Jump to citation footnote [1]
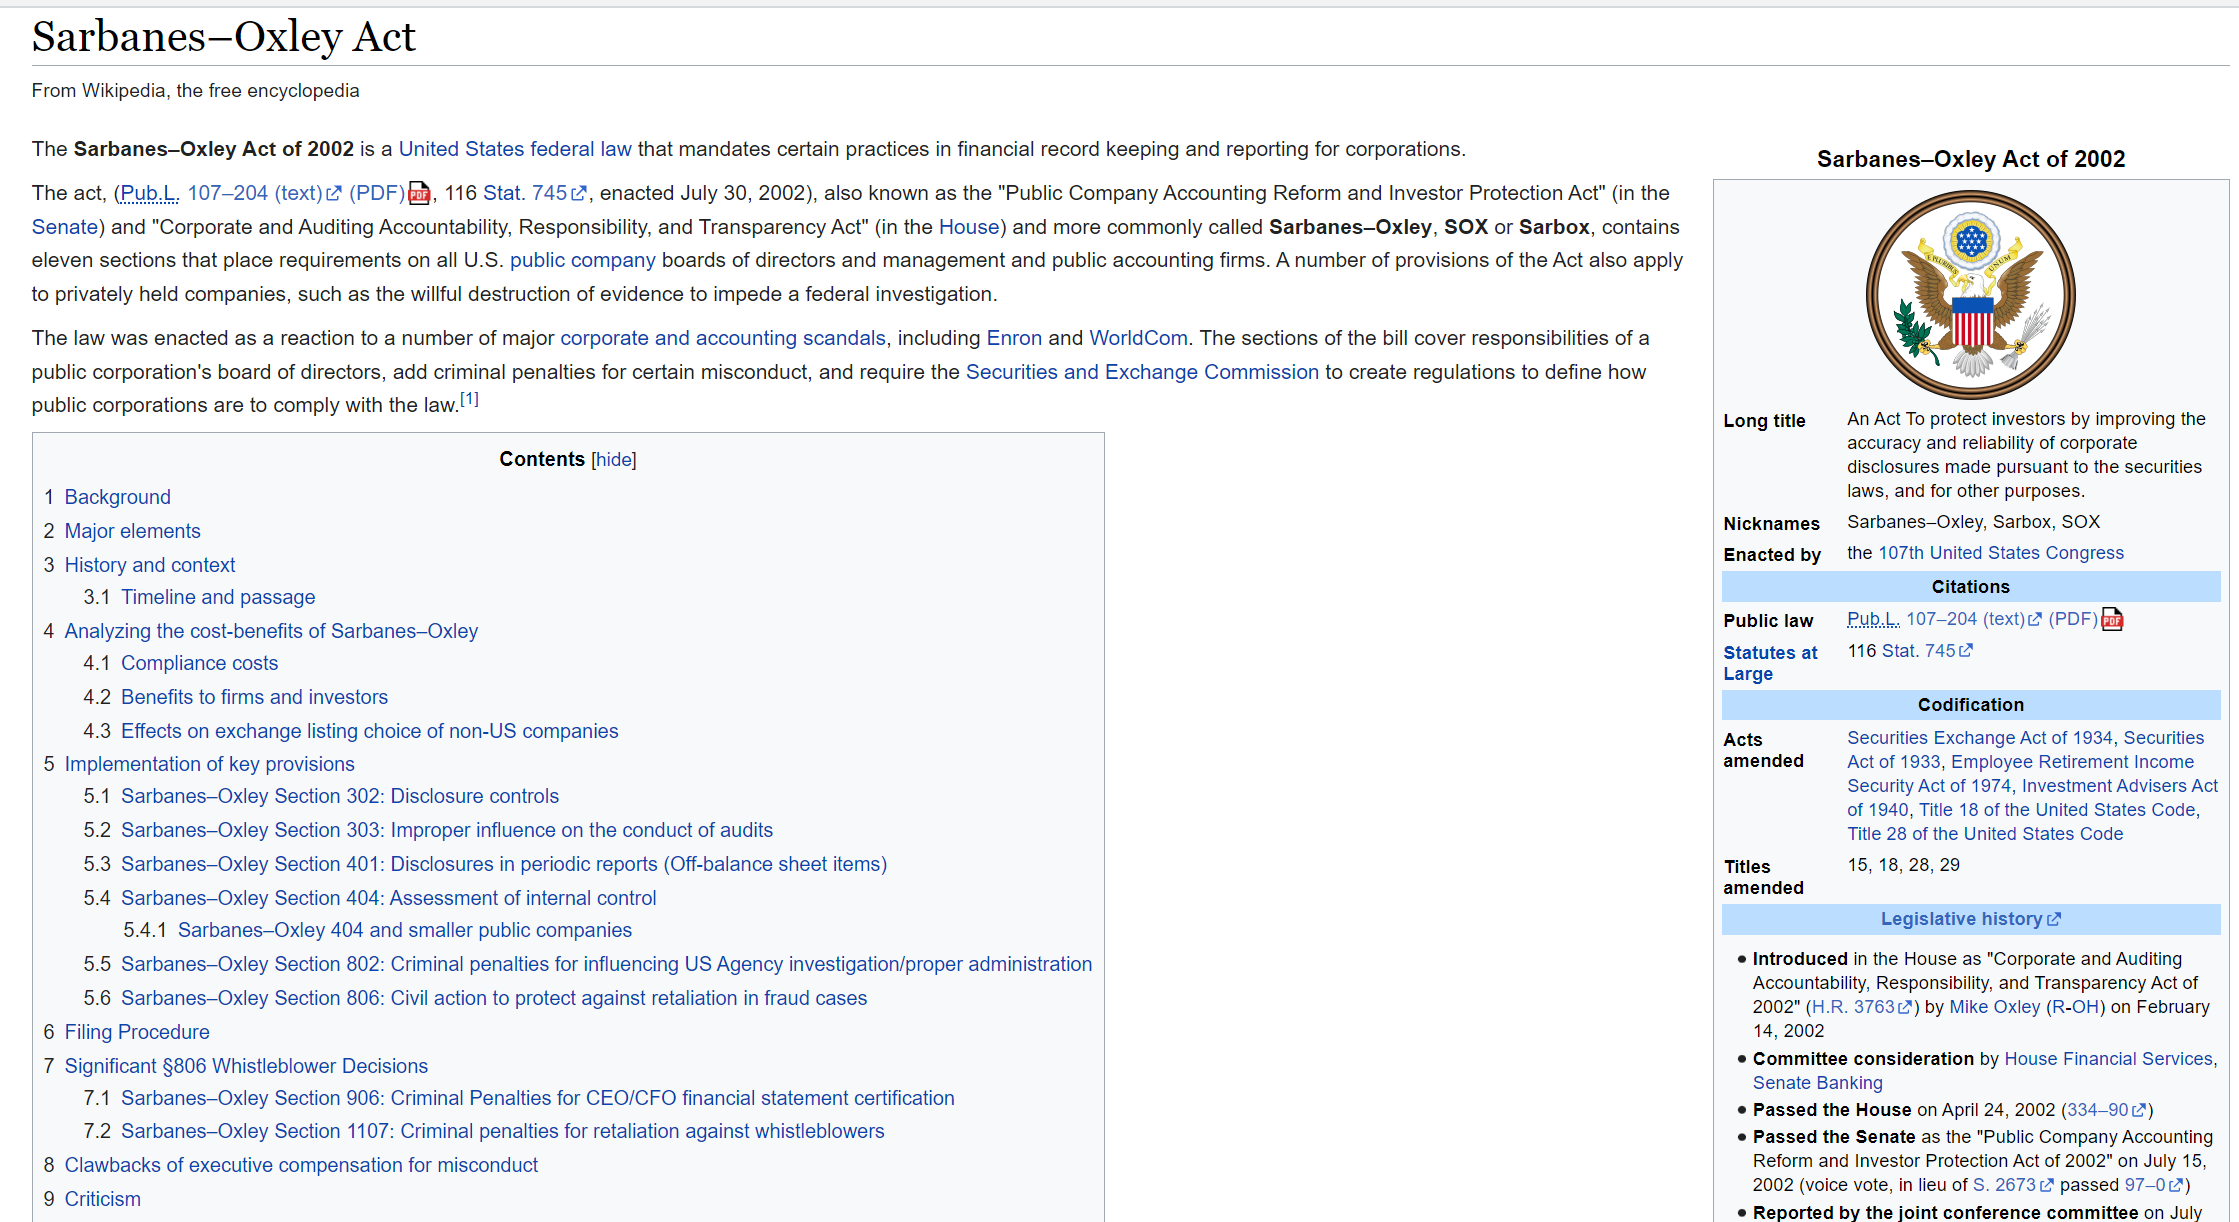This screenshot has height=1222, width=2239. tap(469, 399)
